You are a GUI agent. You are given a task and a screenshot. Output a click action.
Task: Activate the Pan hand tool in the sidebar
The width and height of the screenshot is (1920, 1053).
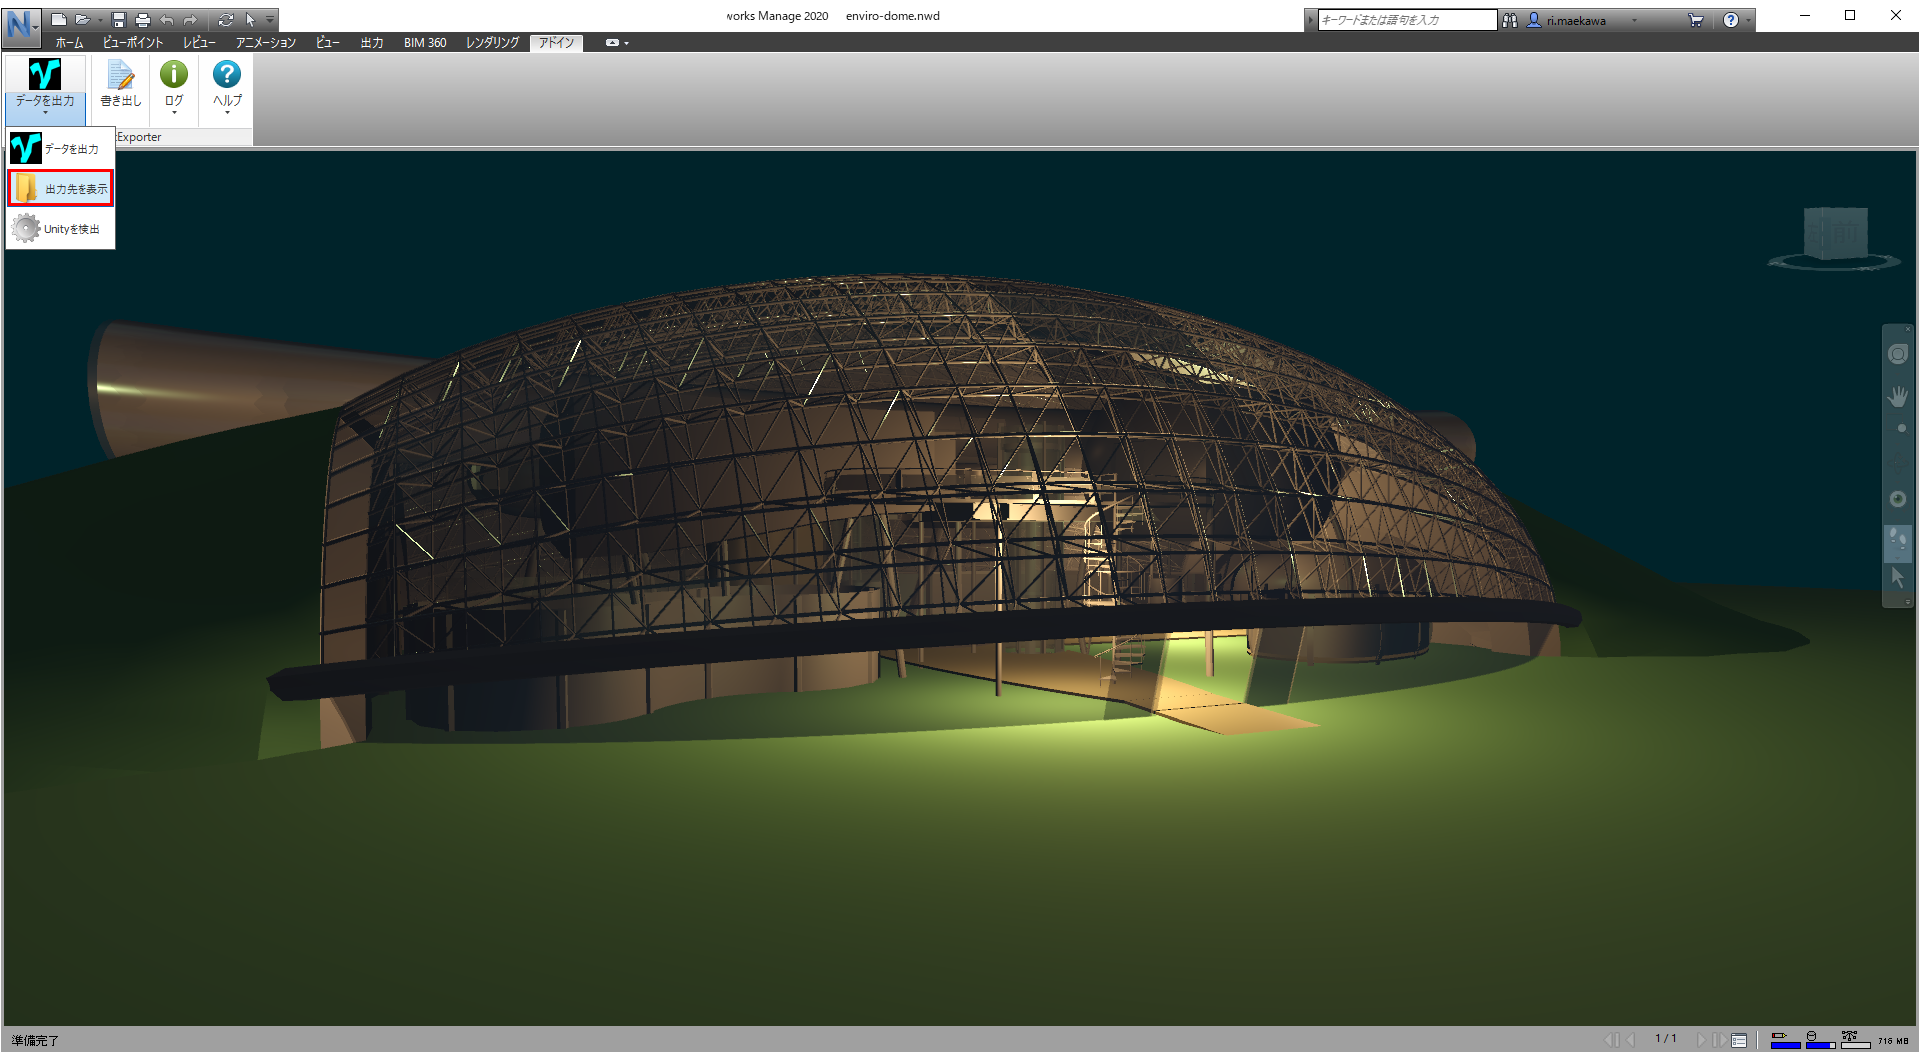pyautogui.click(x=1898, y=395)
